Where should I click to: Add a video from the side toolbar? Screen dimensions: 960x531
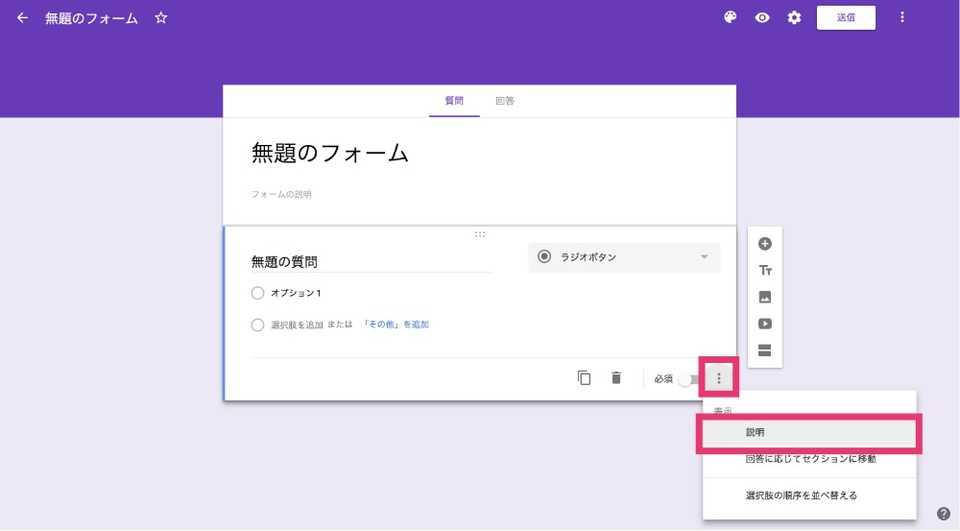(765, 323)
